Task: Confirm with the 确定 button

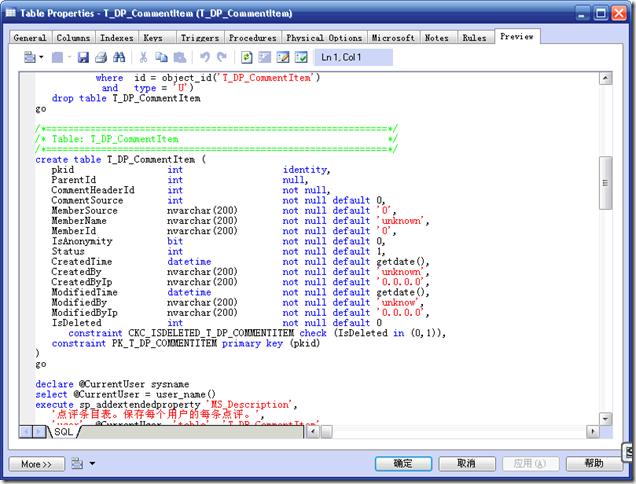Action: 403,464
